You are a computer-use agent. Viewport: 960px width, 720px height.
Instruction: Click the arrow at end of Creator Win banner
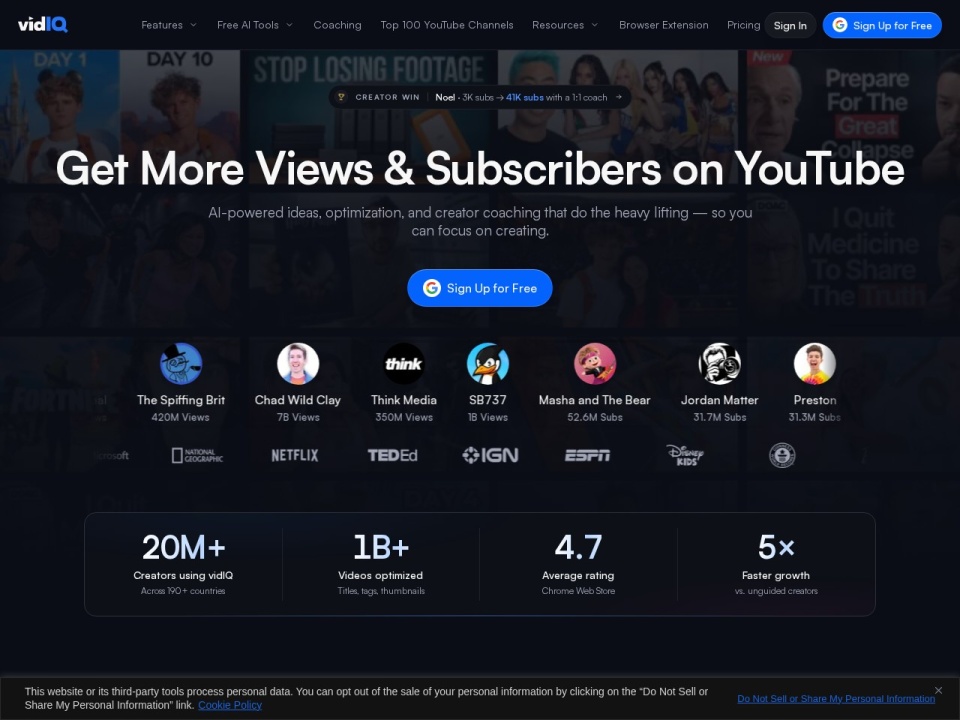point(618,97)
